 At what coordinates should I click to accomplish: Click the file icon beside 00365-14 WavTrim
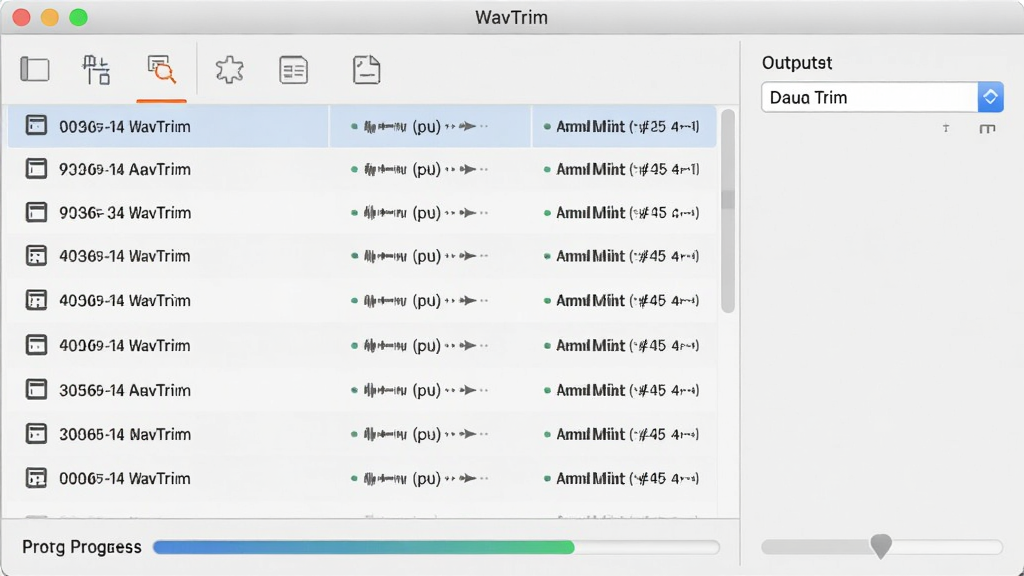click(x=36, y=125)
